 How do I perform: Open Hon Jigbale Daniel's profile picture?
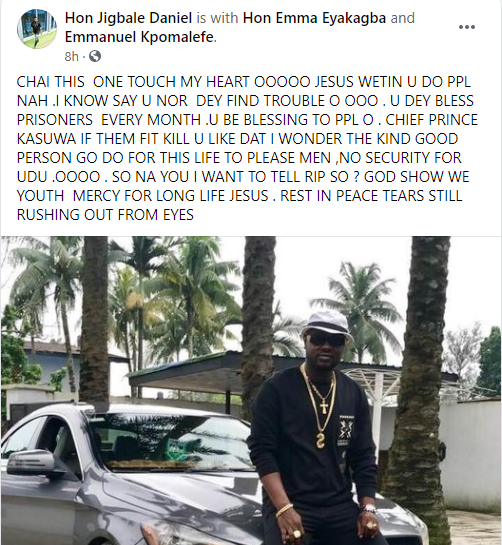(x=37, y=29)
